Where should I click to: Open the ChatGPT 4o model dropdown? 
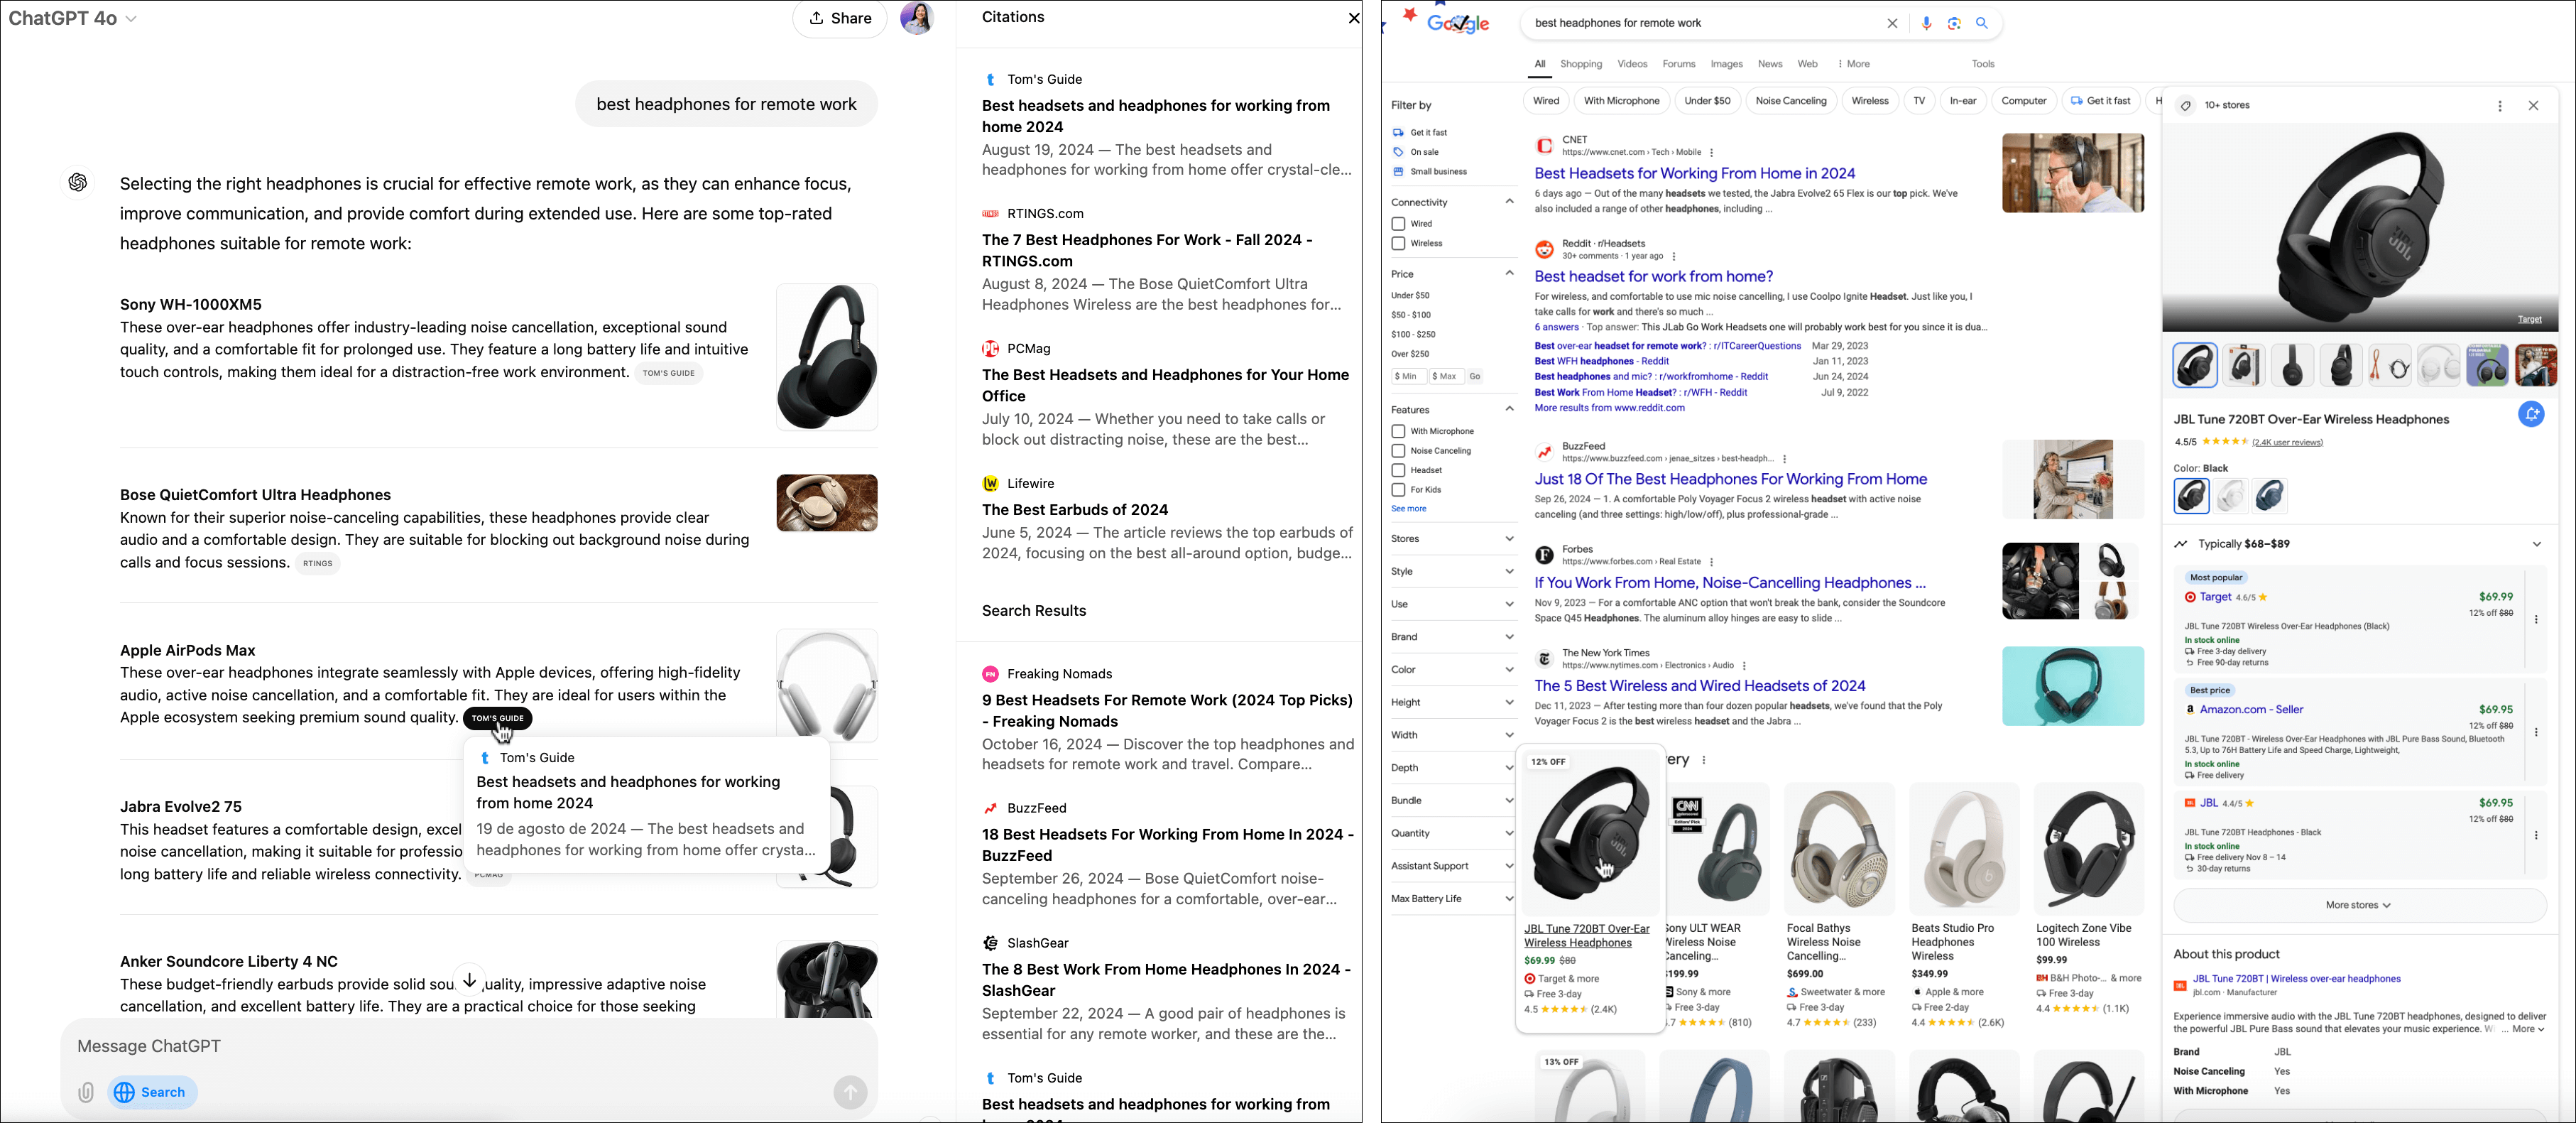[72, 18]
